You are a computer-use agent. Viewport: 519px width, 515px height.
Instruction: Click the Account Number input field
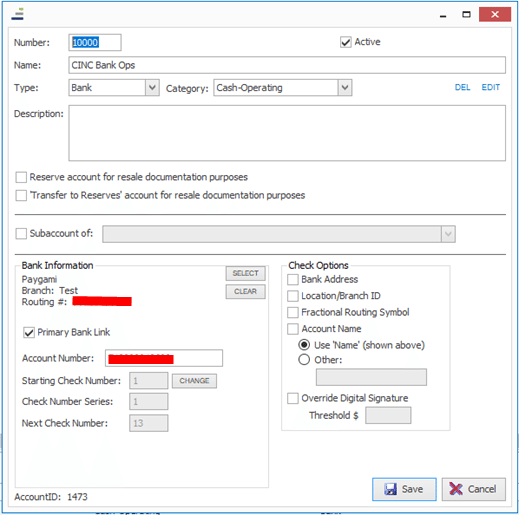(x=164, y=358)
